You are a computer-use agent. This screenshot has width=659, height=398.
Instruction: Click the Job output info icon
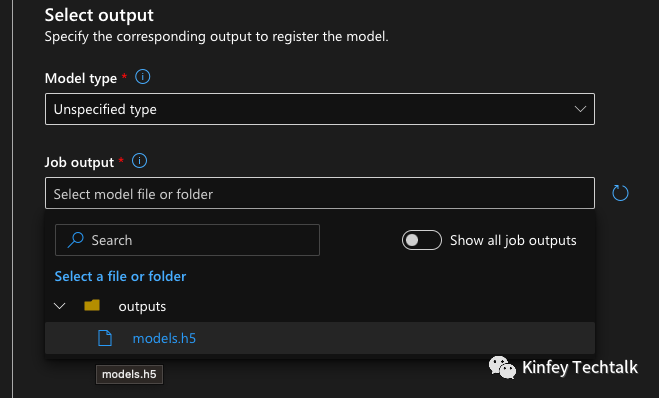(x=140, y=161)
